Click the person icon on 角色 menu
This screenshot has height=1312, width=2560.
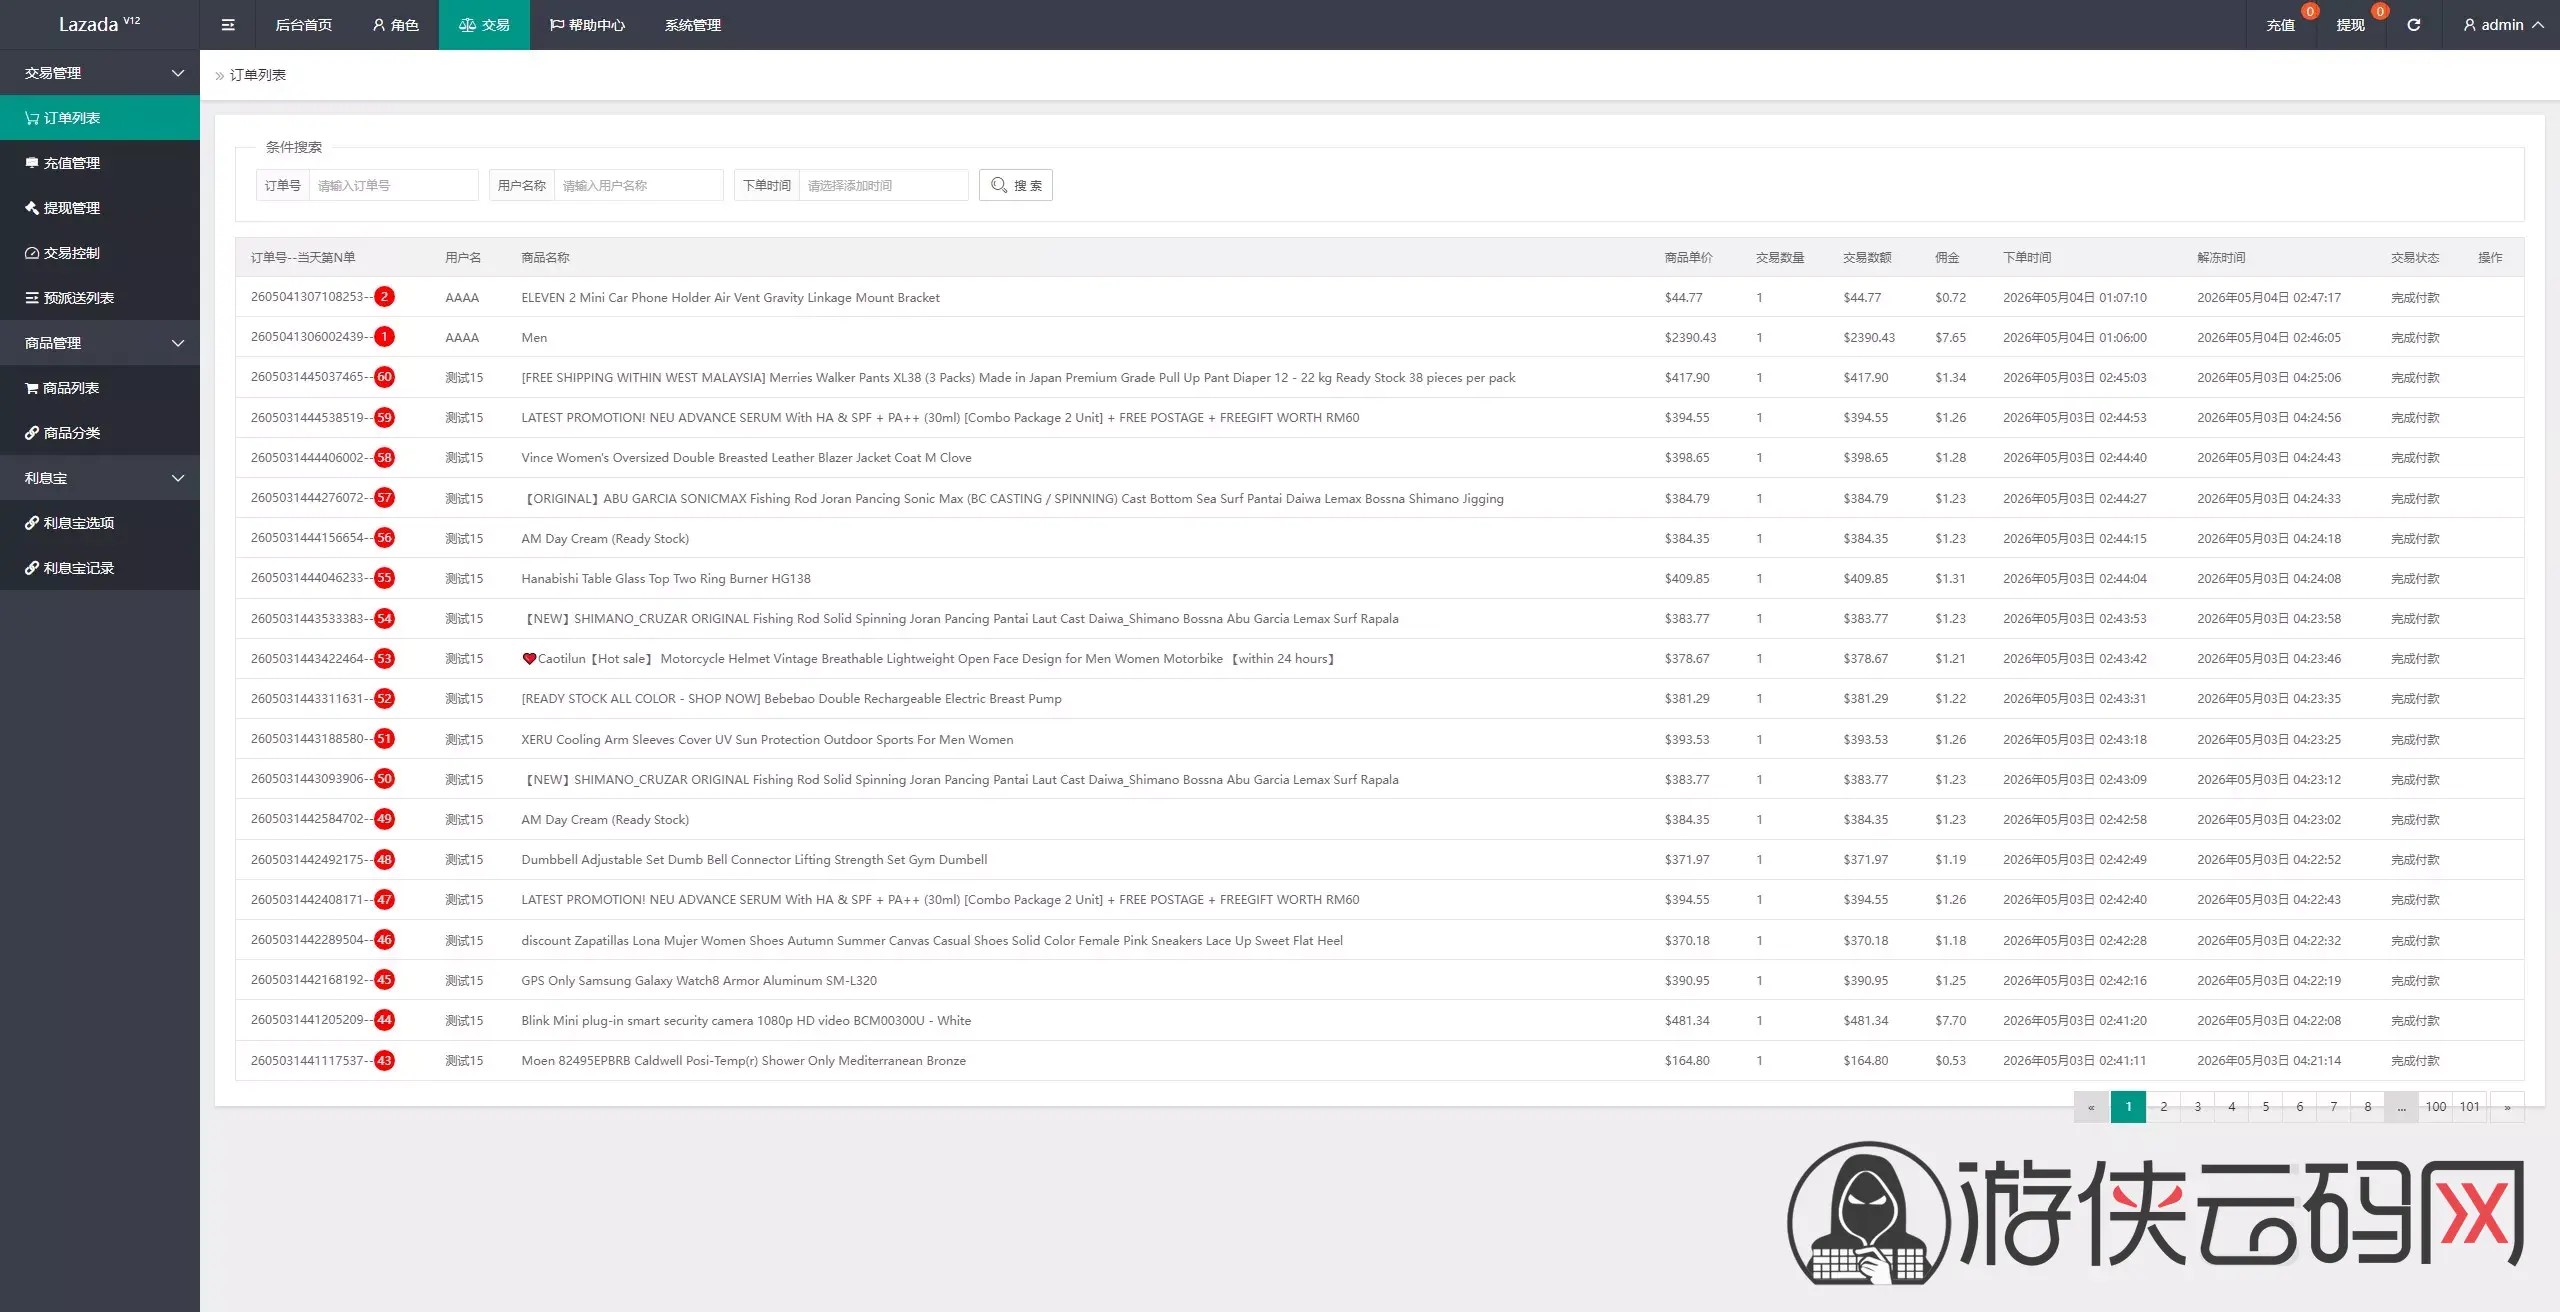[379, 25]
